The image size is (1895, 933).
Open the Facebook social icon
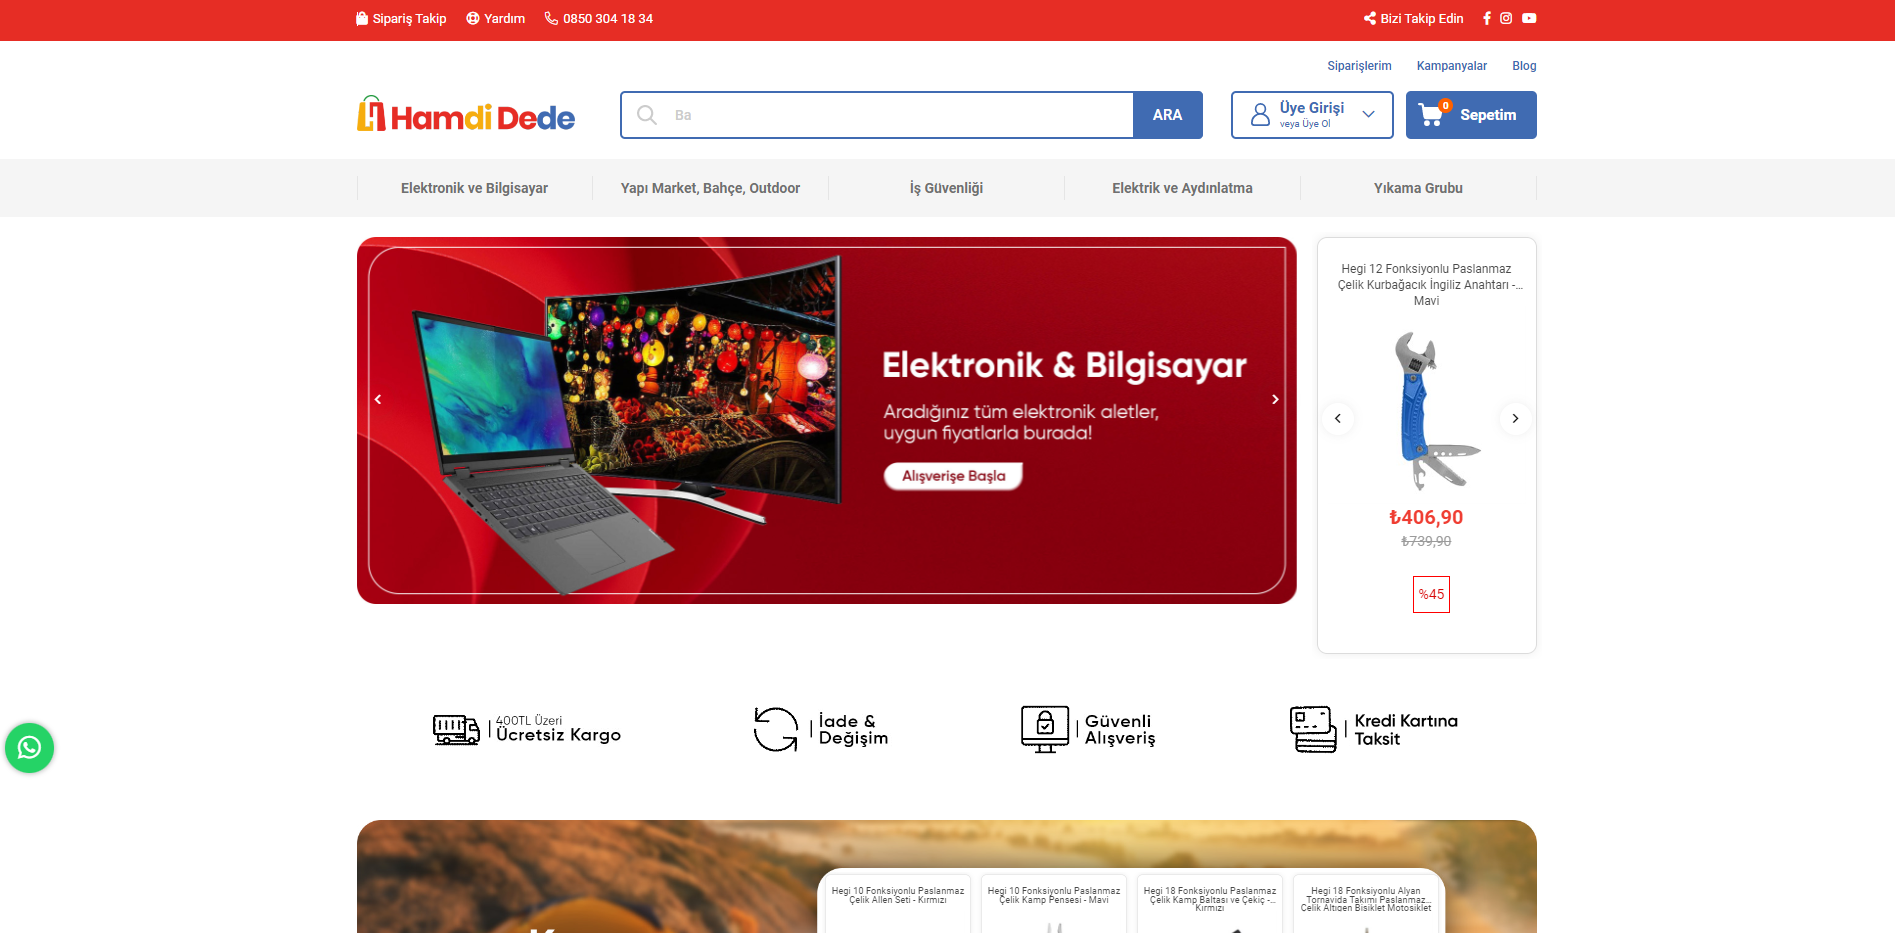pos(1487,18)
